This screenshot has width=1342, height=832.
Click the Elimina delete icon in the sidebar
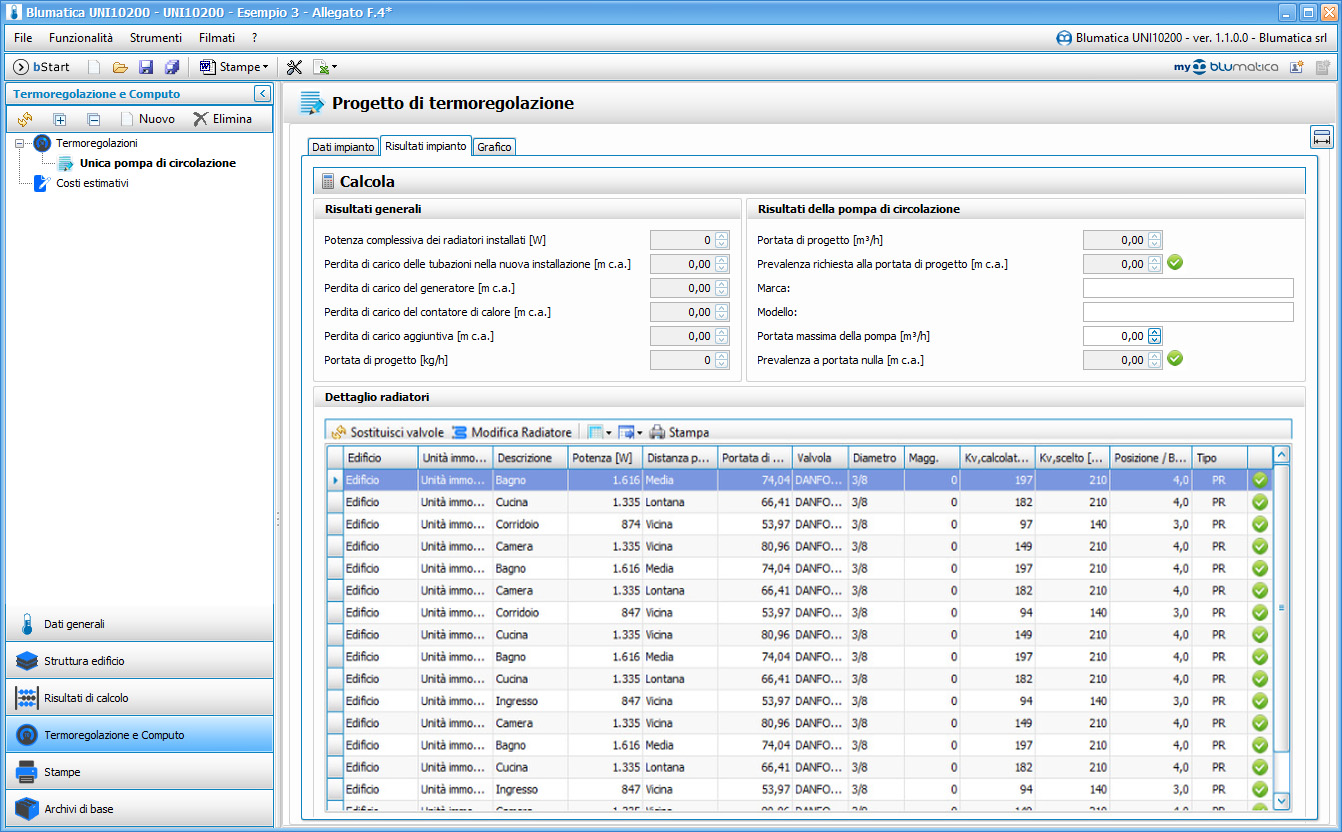tap(201, 119)
